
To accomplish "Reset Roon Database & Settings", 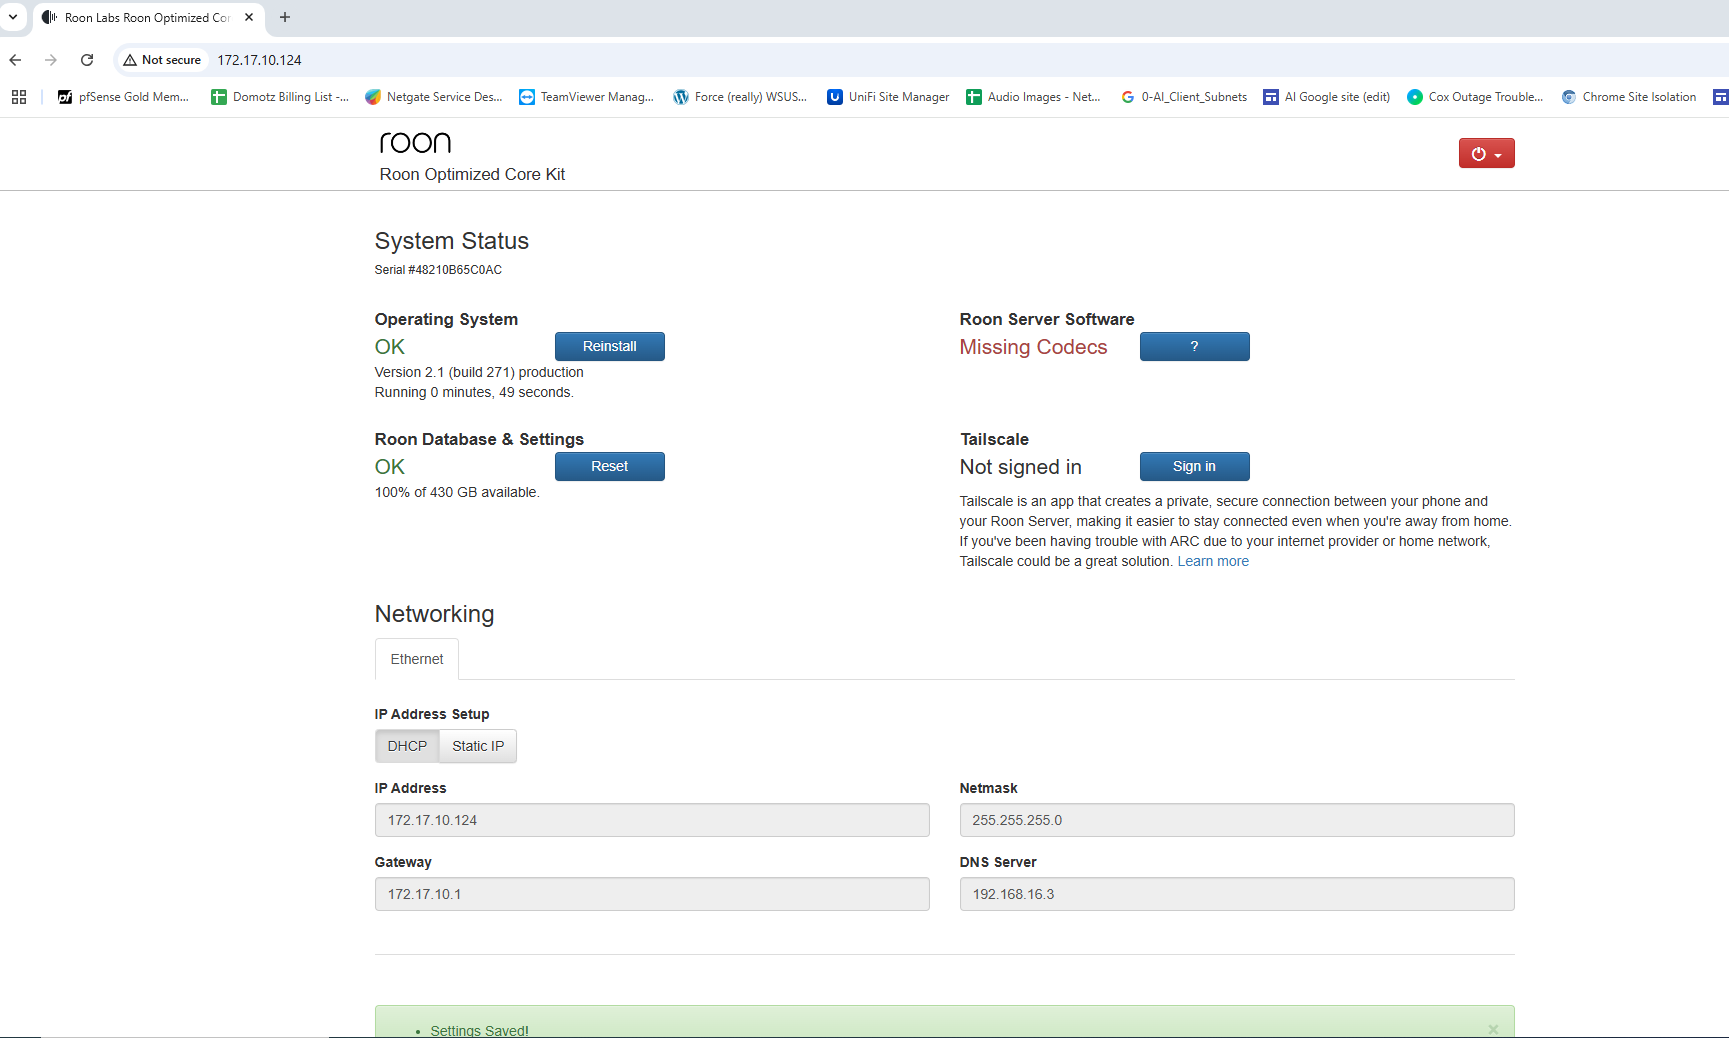I will [609, 466].
